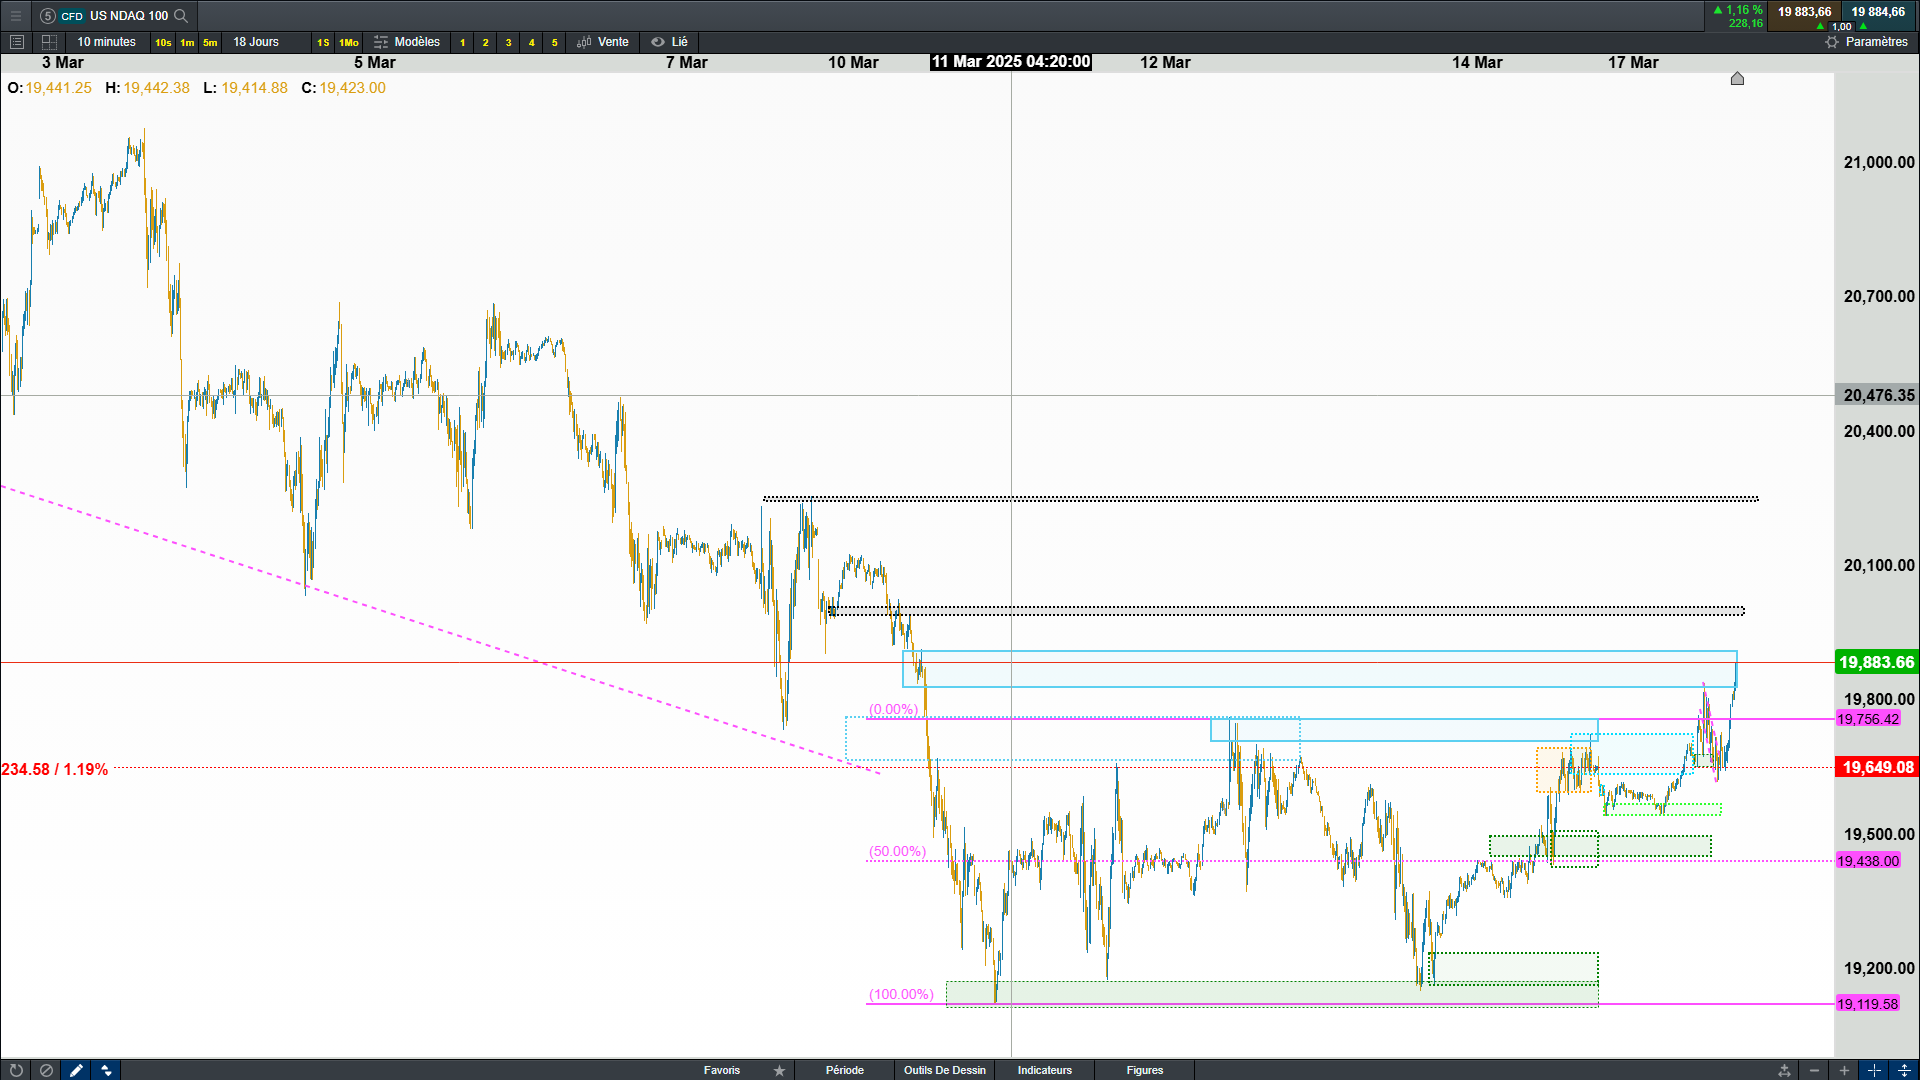The image size is (1920, 1080).
Task: Click the instrument search magnifier icon
Action: click(181, 16)
